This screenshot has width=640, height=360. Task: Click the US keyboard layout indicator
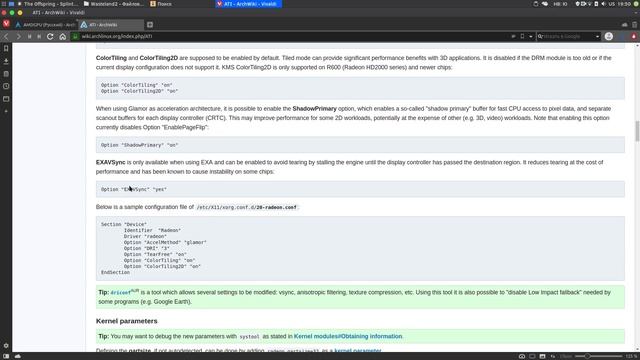611,4
